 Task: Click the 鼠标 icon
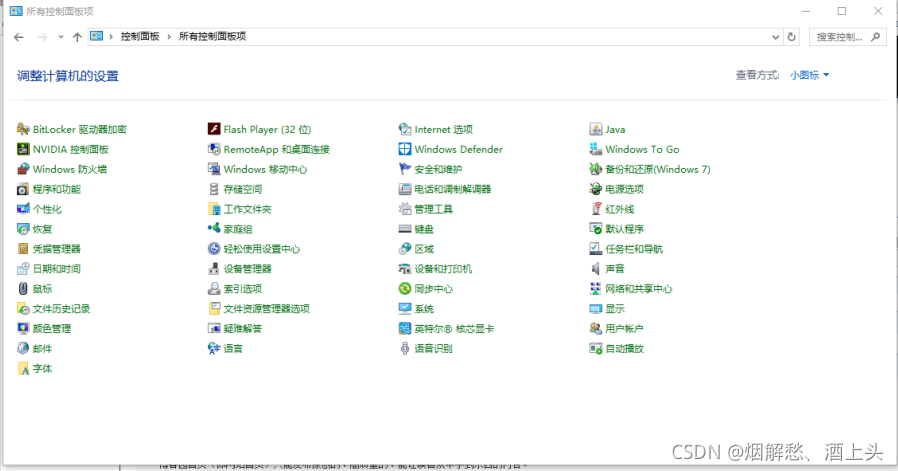pyautogui.click(x=23, y=289)
